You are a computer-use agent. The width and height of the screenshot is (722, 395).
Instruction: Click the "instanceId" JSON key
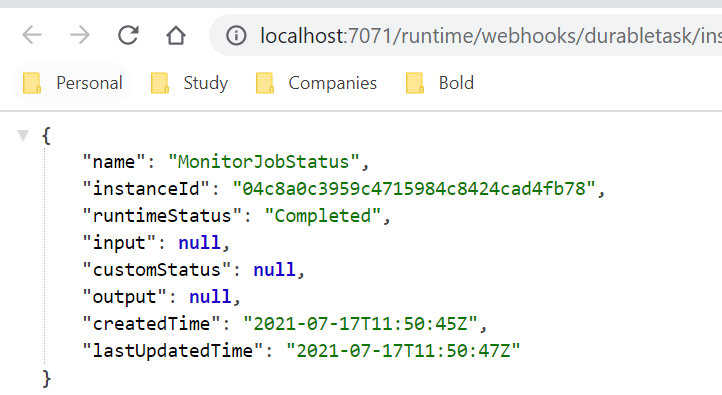(146, 189)
